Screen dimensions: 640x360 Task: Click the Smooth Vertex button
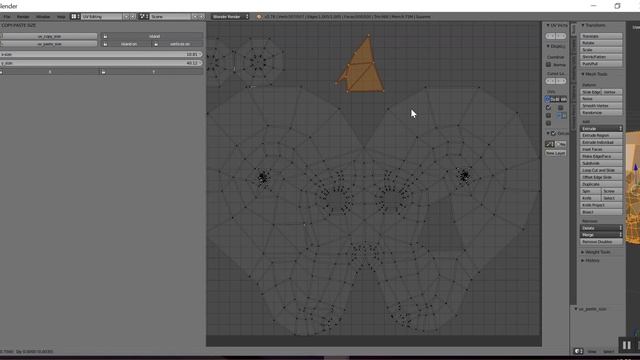601,106
